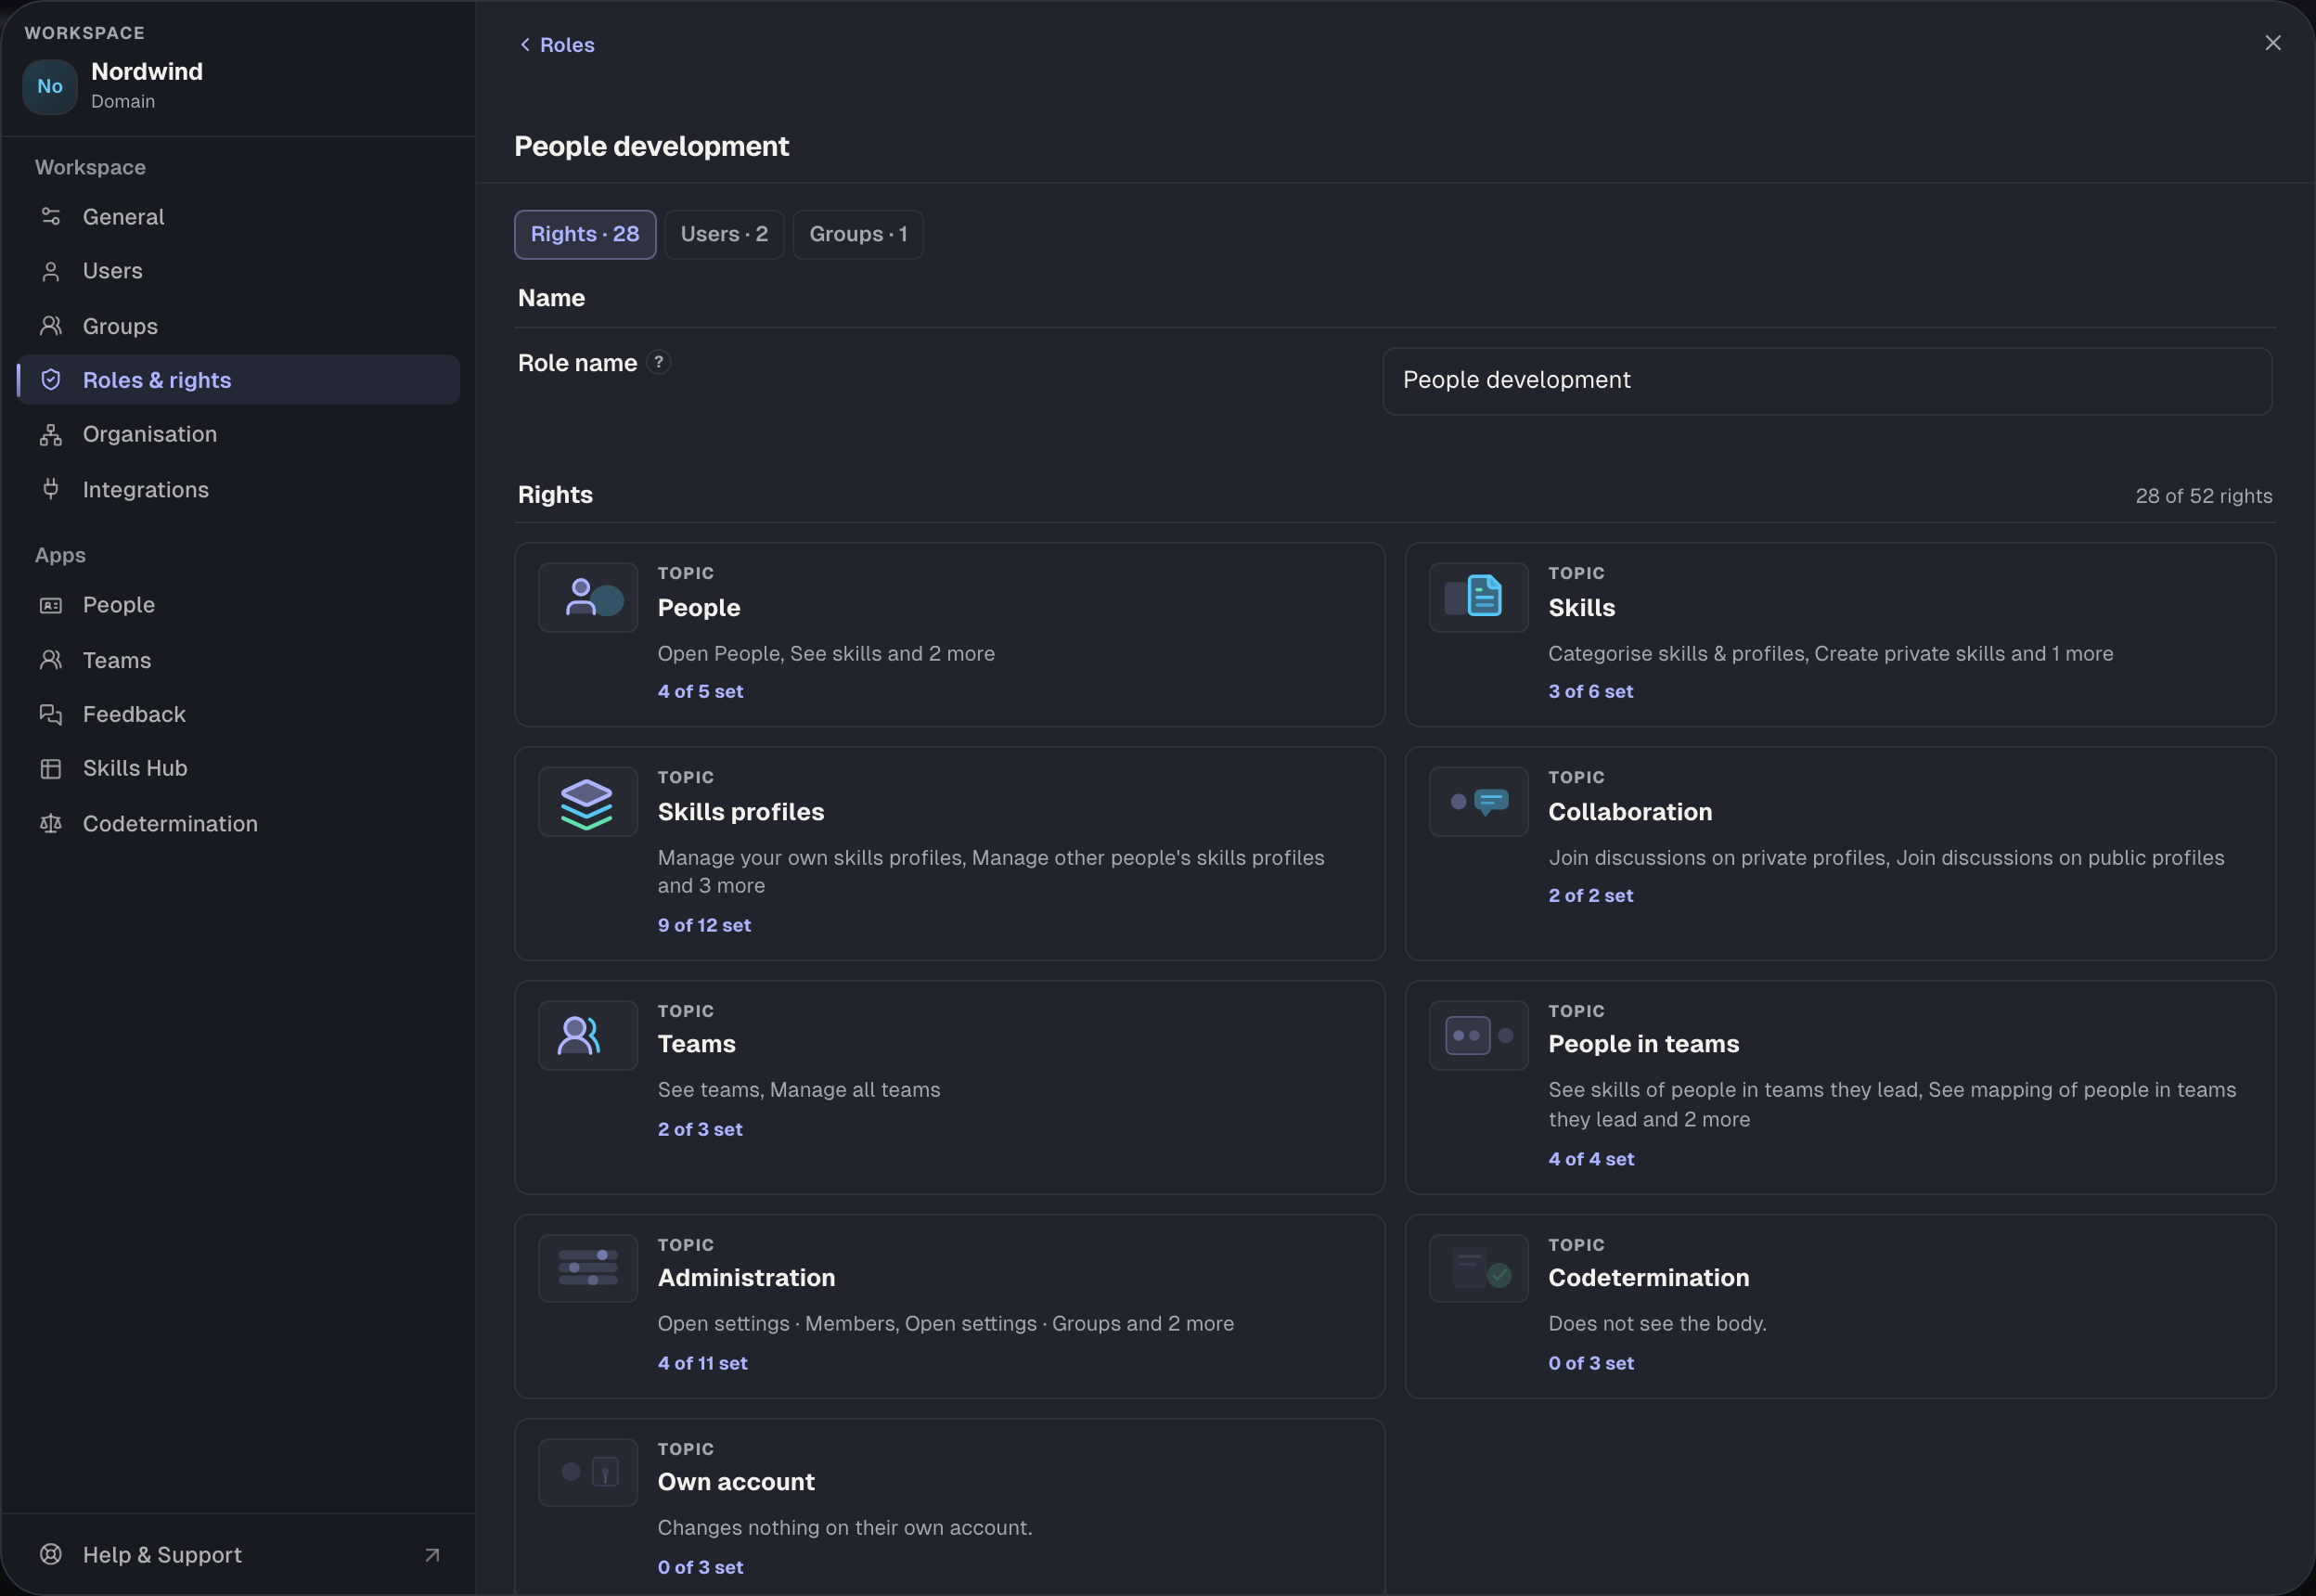
Task: Click the Users person icon in sidebar
Action: point(51,271)
